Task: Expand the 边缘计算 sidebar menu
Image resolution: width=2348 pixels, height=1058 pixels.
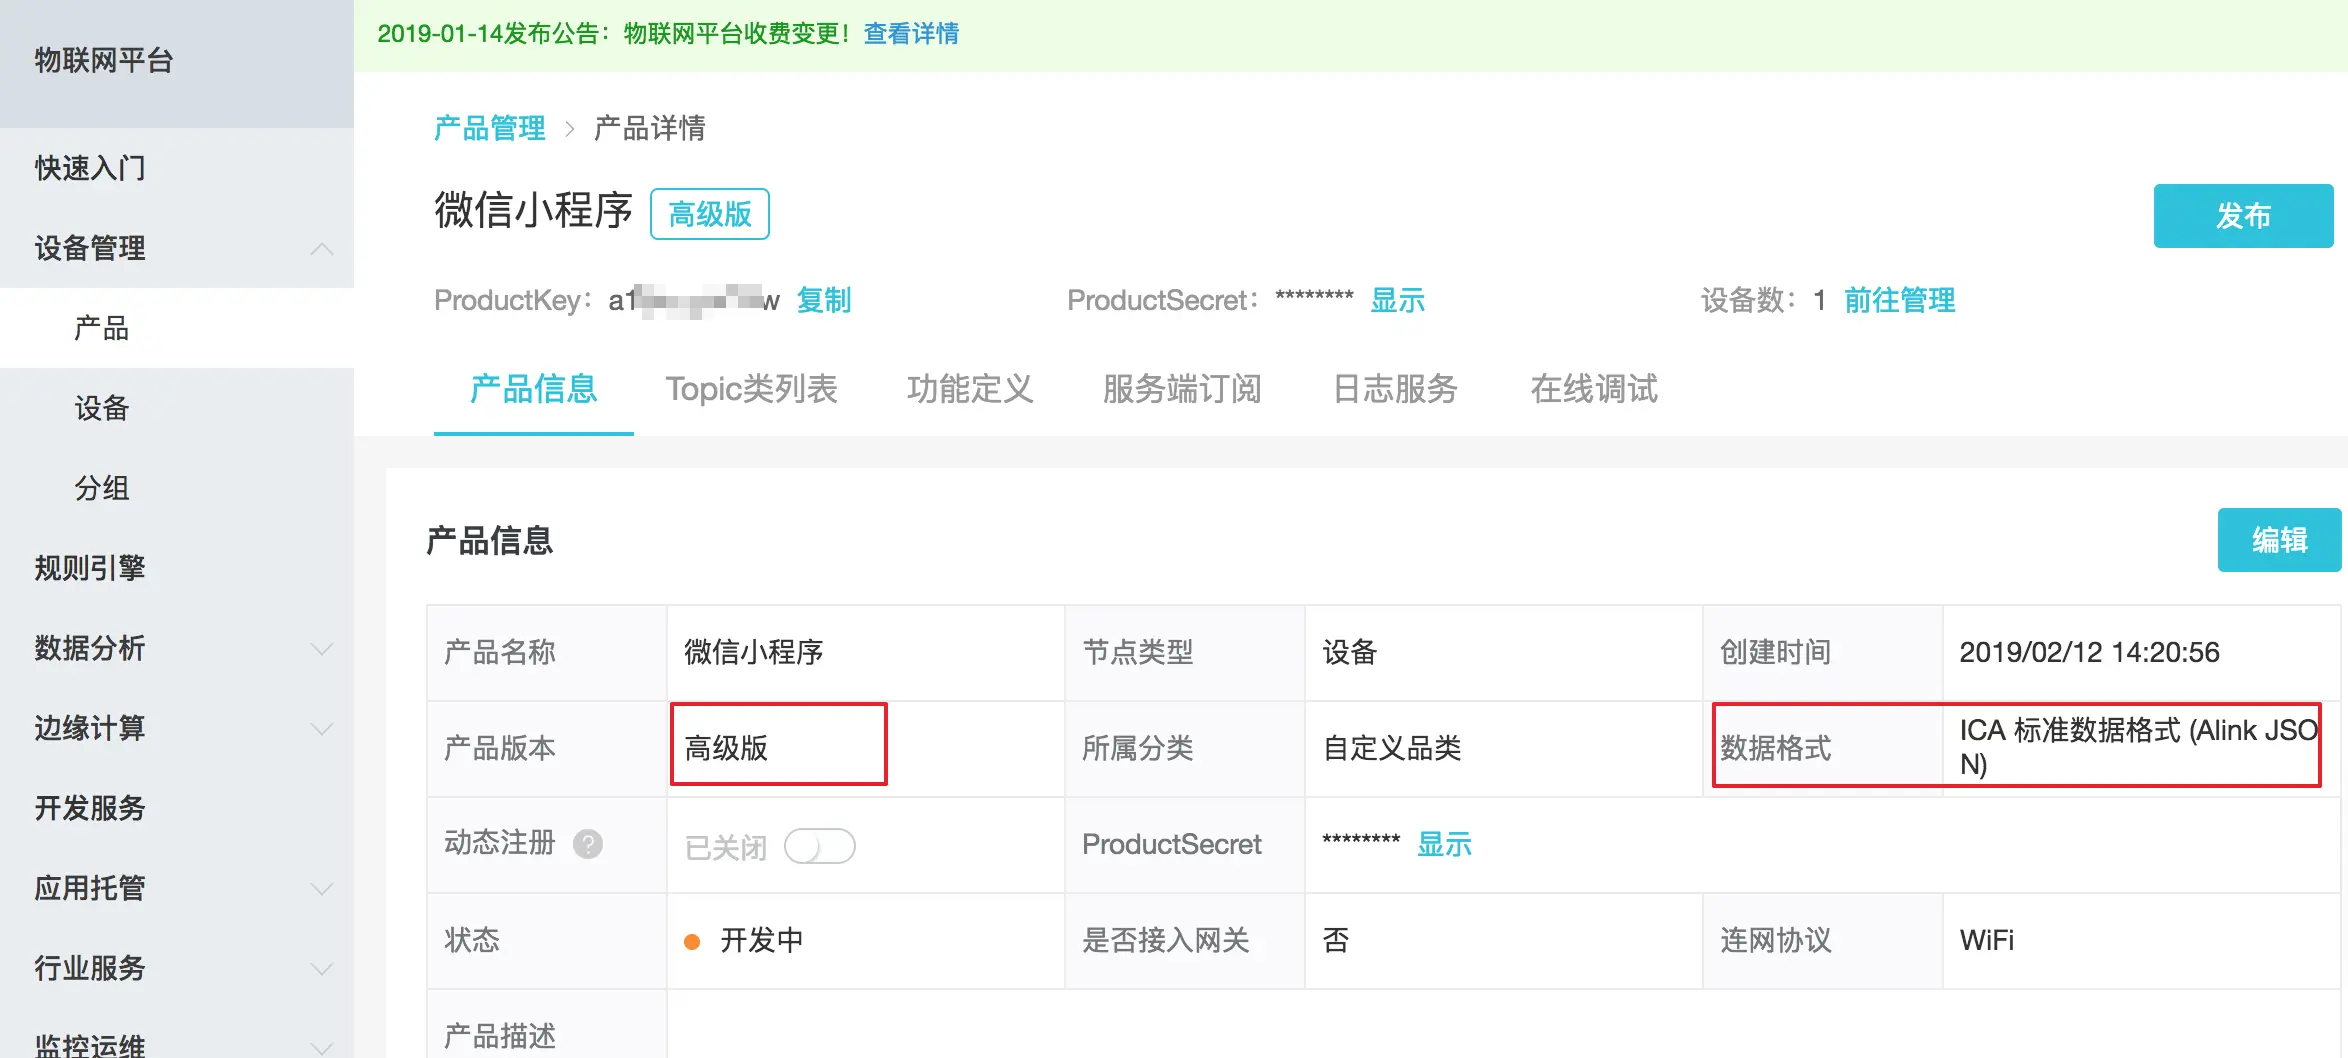Action: pos(177,728)
